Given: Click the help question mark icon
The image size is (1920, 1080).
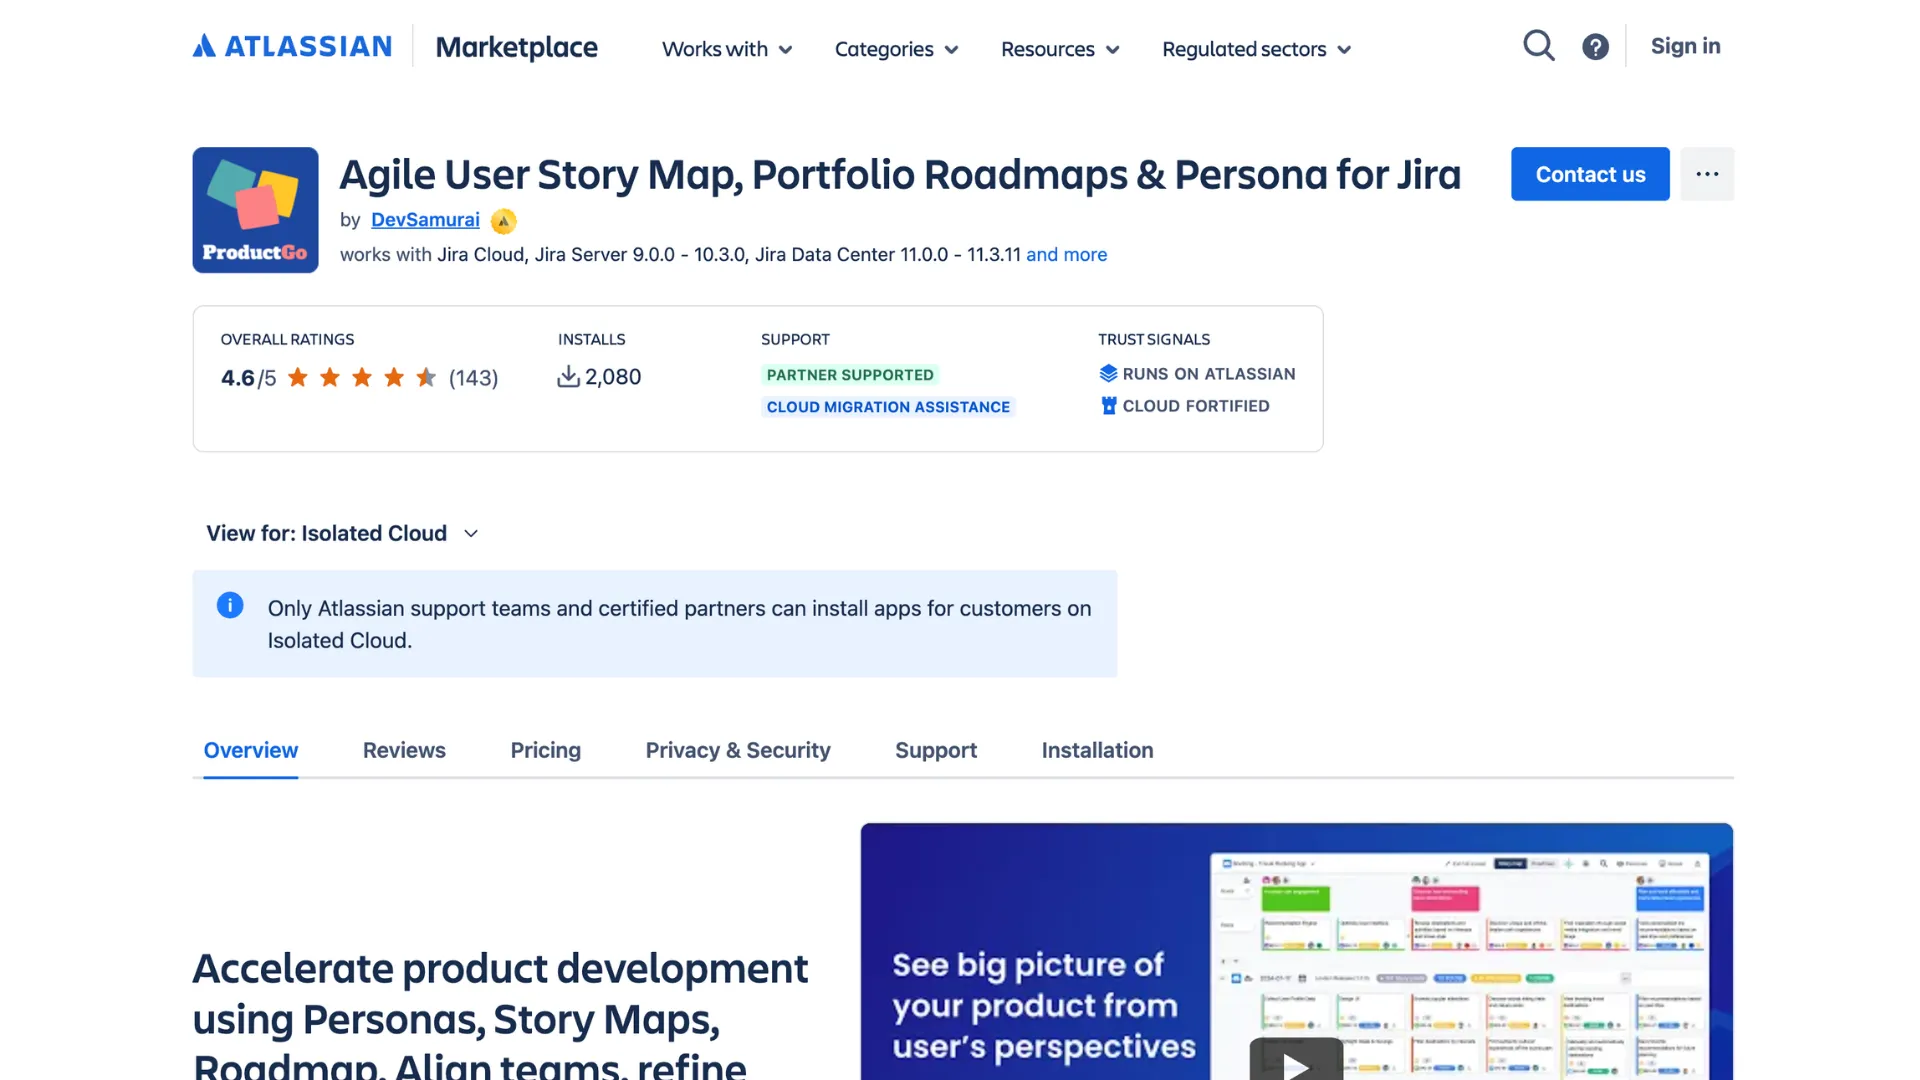Looking at the screenshot, I should [x=1596, y=47].
